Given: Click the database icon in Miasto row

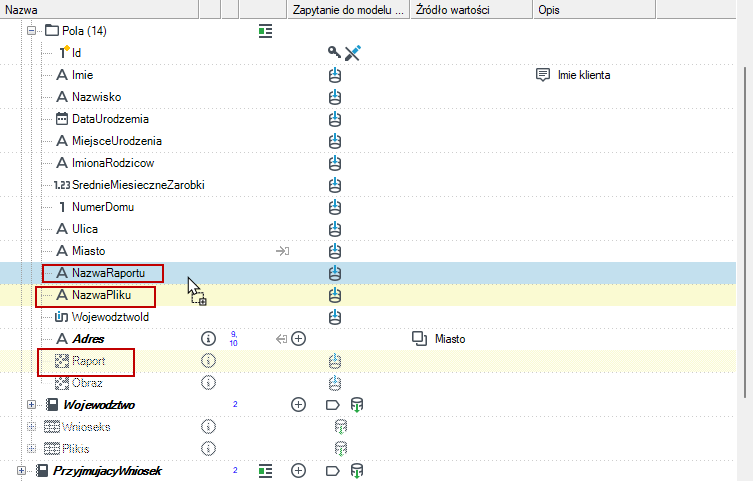Looking at the screenshot, I should [x=335, y=252].
